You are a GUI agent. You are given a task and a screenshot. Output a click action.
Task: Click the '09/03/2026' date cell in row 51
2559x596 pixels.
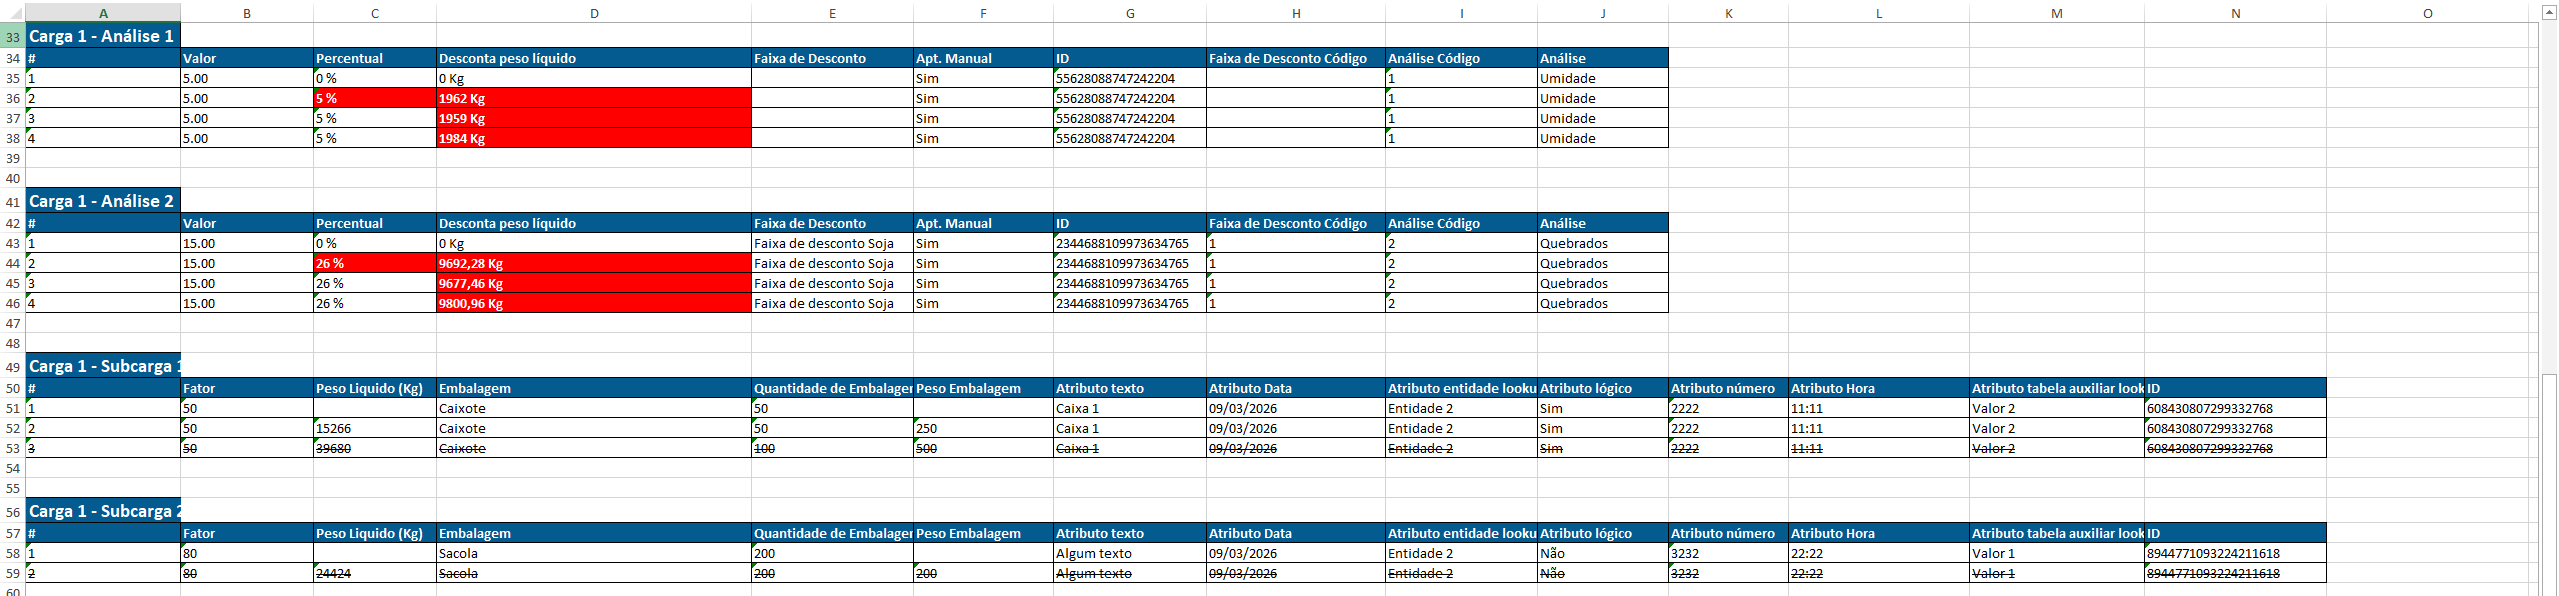click(x=1296, y=408)
